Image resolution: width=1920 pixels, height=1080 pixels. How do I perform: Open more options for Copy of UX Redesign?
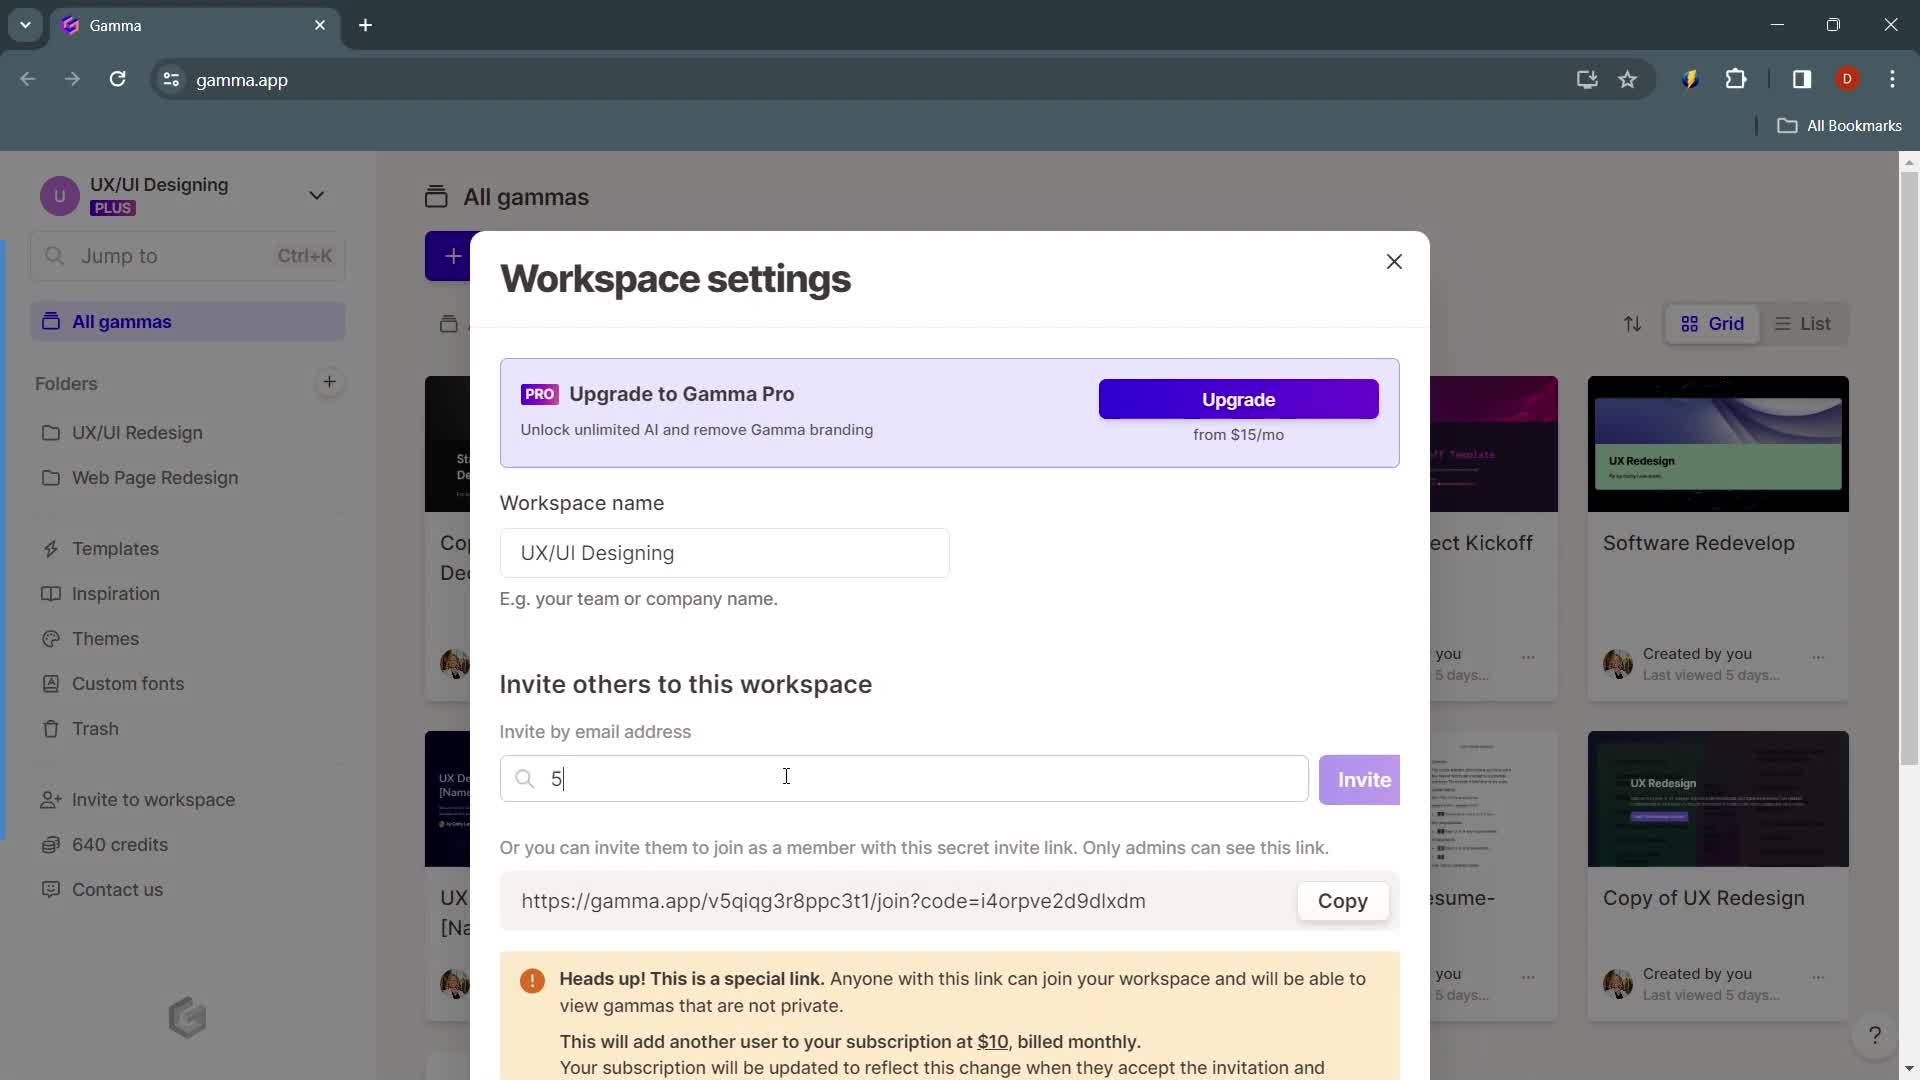(x=1818, y=977)
